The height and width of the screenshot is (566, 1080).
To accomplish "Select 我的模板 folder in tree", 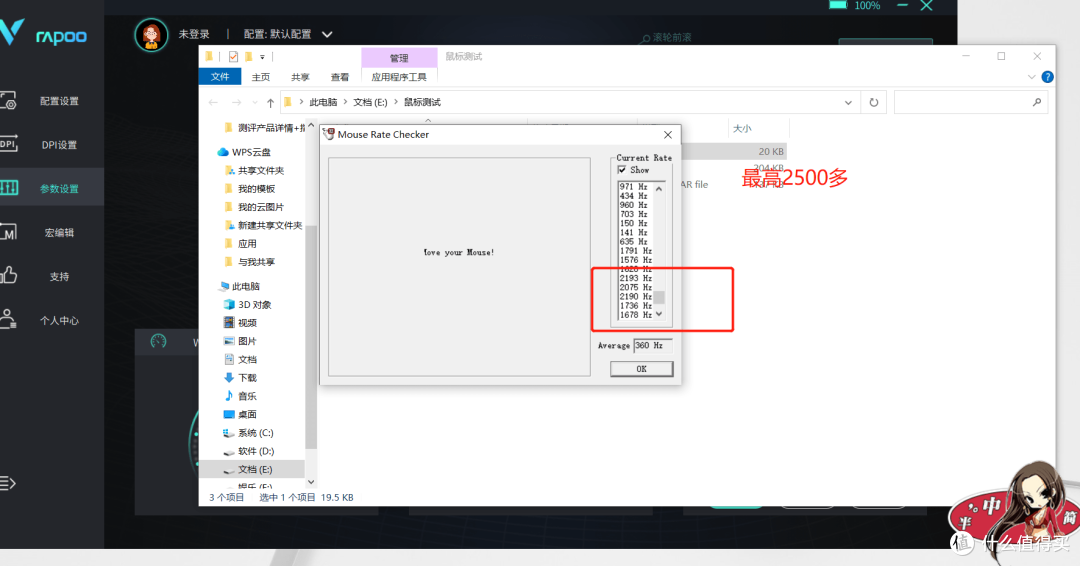I will [x=256, y=189].
